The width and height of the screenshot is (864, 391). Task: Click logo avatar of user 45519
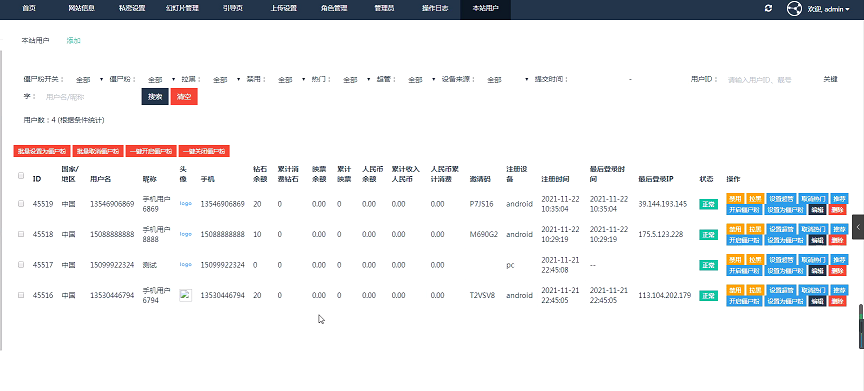tap(186, 203)
